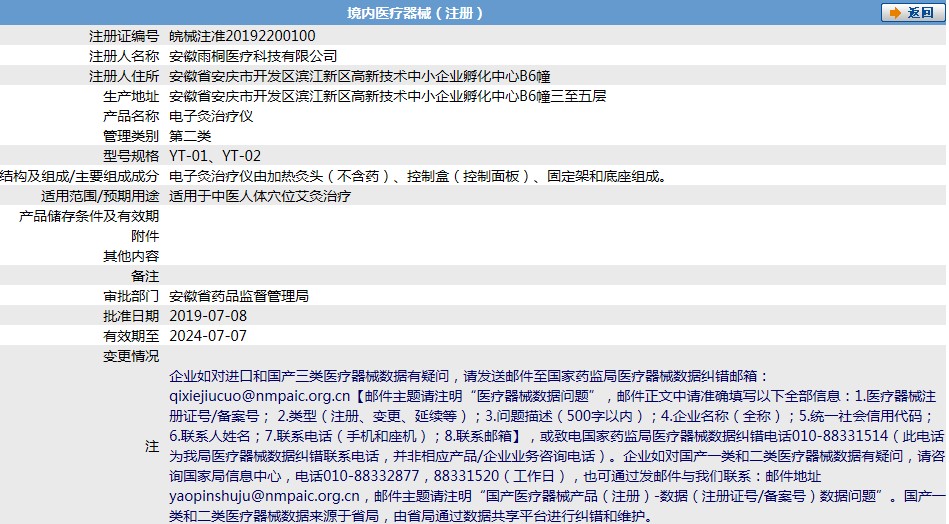Select the phone number 010-88332877
This screenshot has width=949, height=524.
click(x=371, y=476)
